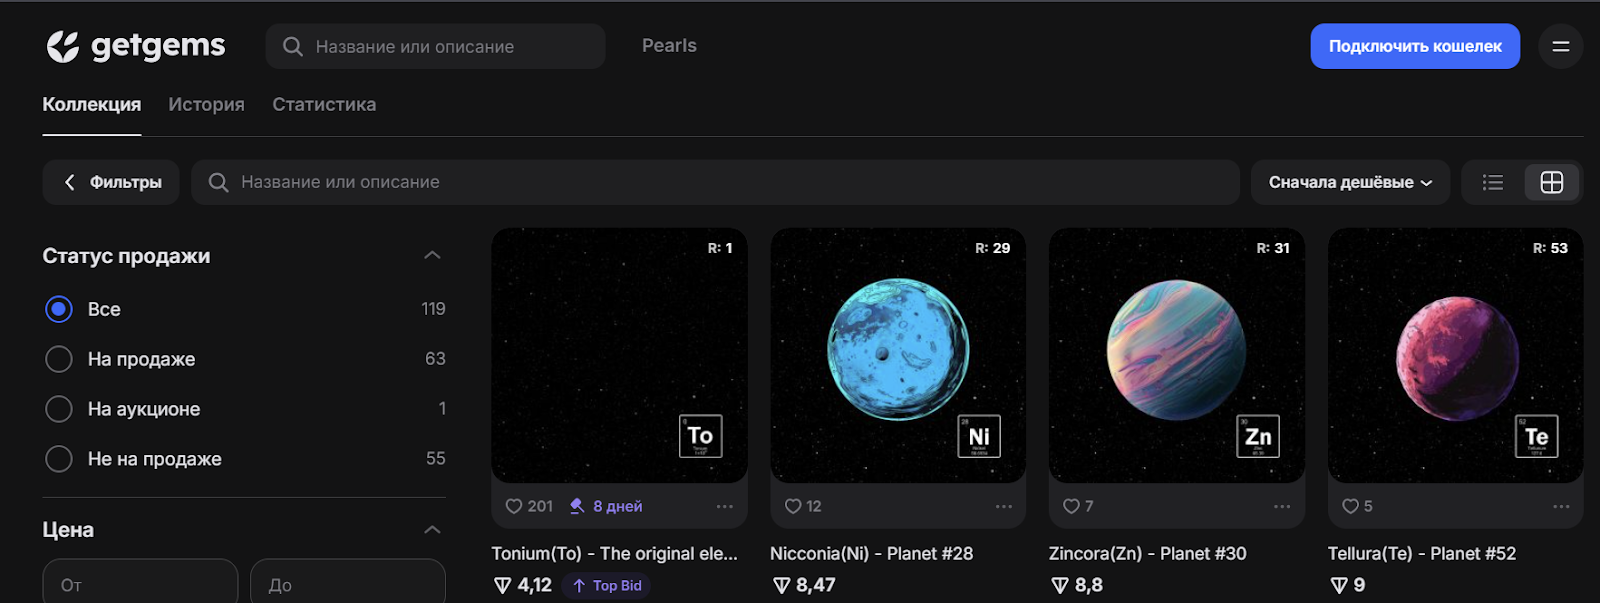Open the hamburger menu button
Screen dimensions: 1600x603
point(1560,46)
